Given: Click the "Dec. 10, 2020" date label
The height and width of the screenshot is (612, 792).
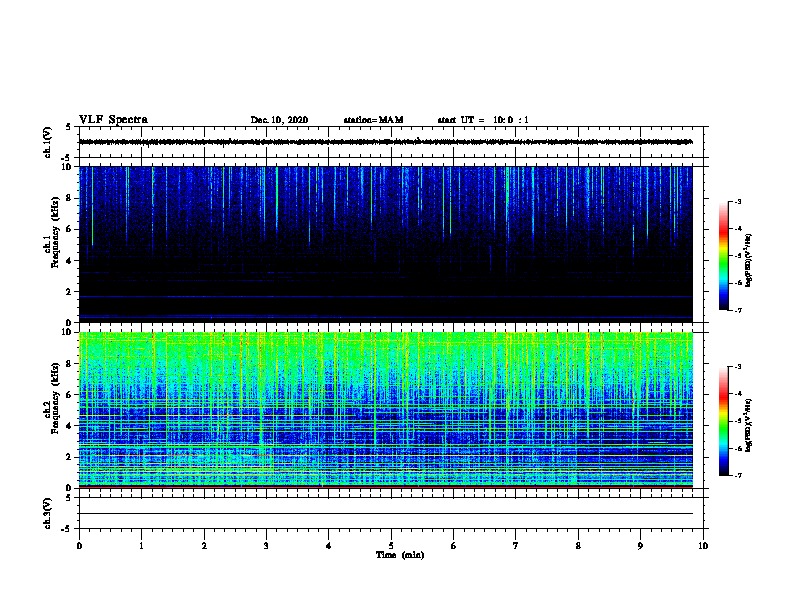Looking at the screenshot, I should pyautogui.click(x=279, y=120).
